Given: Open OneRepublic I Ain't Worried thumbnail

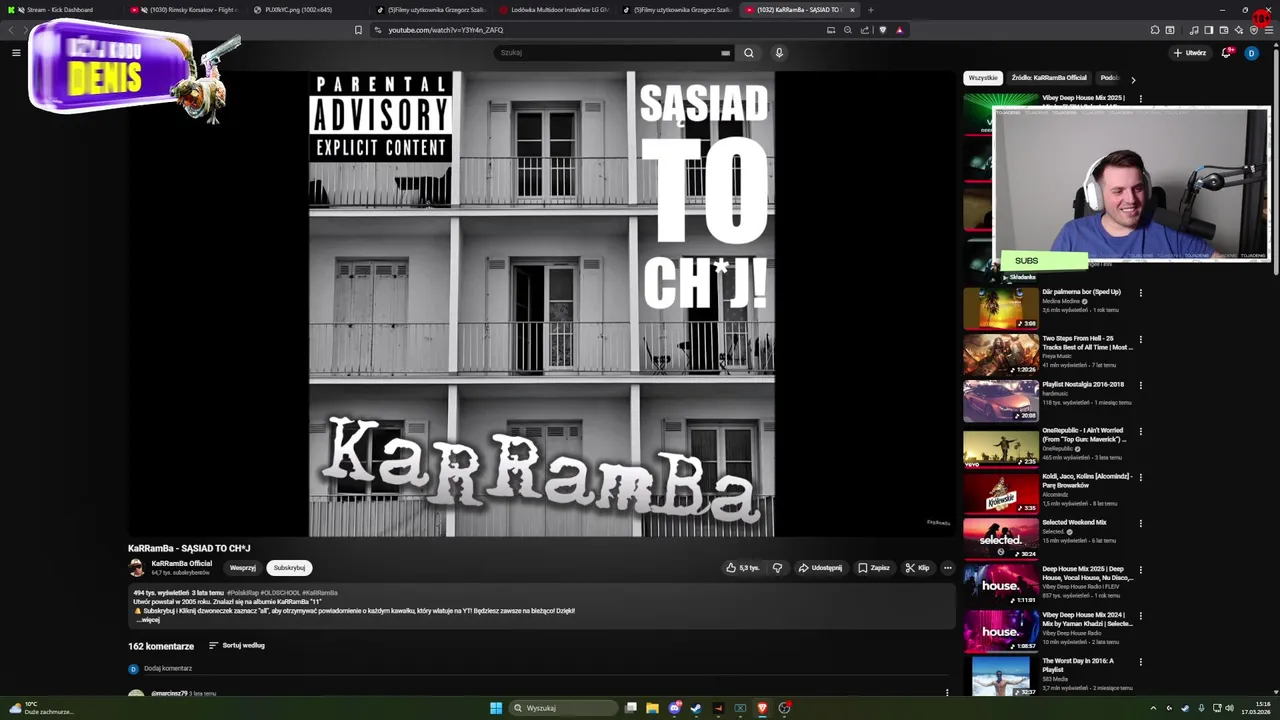Looking at the screenshot, I should click(1001, 448).
